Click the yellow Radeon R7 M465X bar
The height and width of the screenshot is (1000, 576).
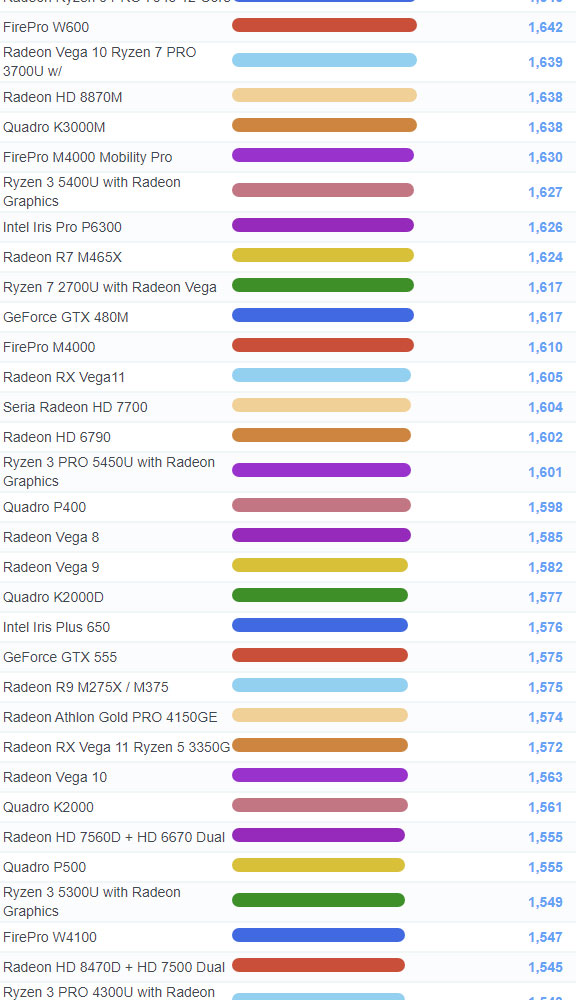323,256
